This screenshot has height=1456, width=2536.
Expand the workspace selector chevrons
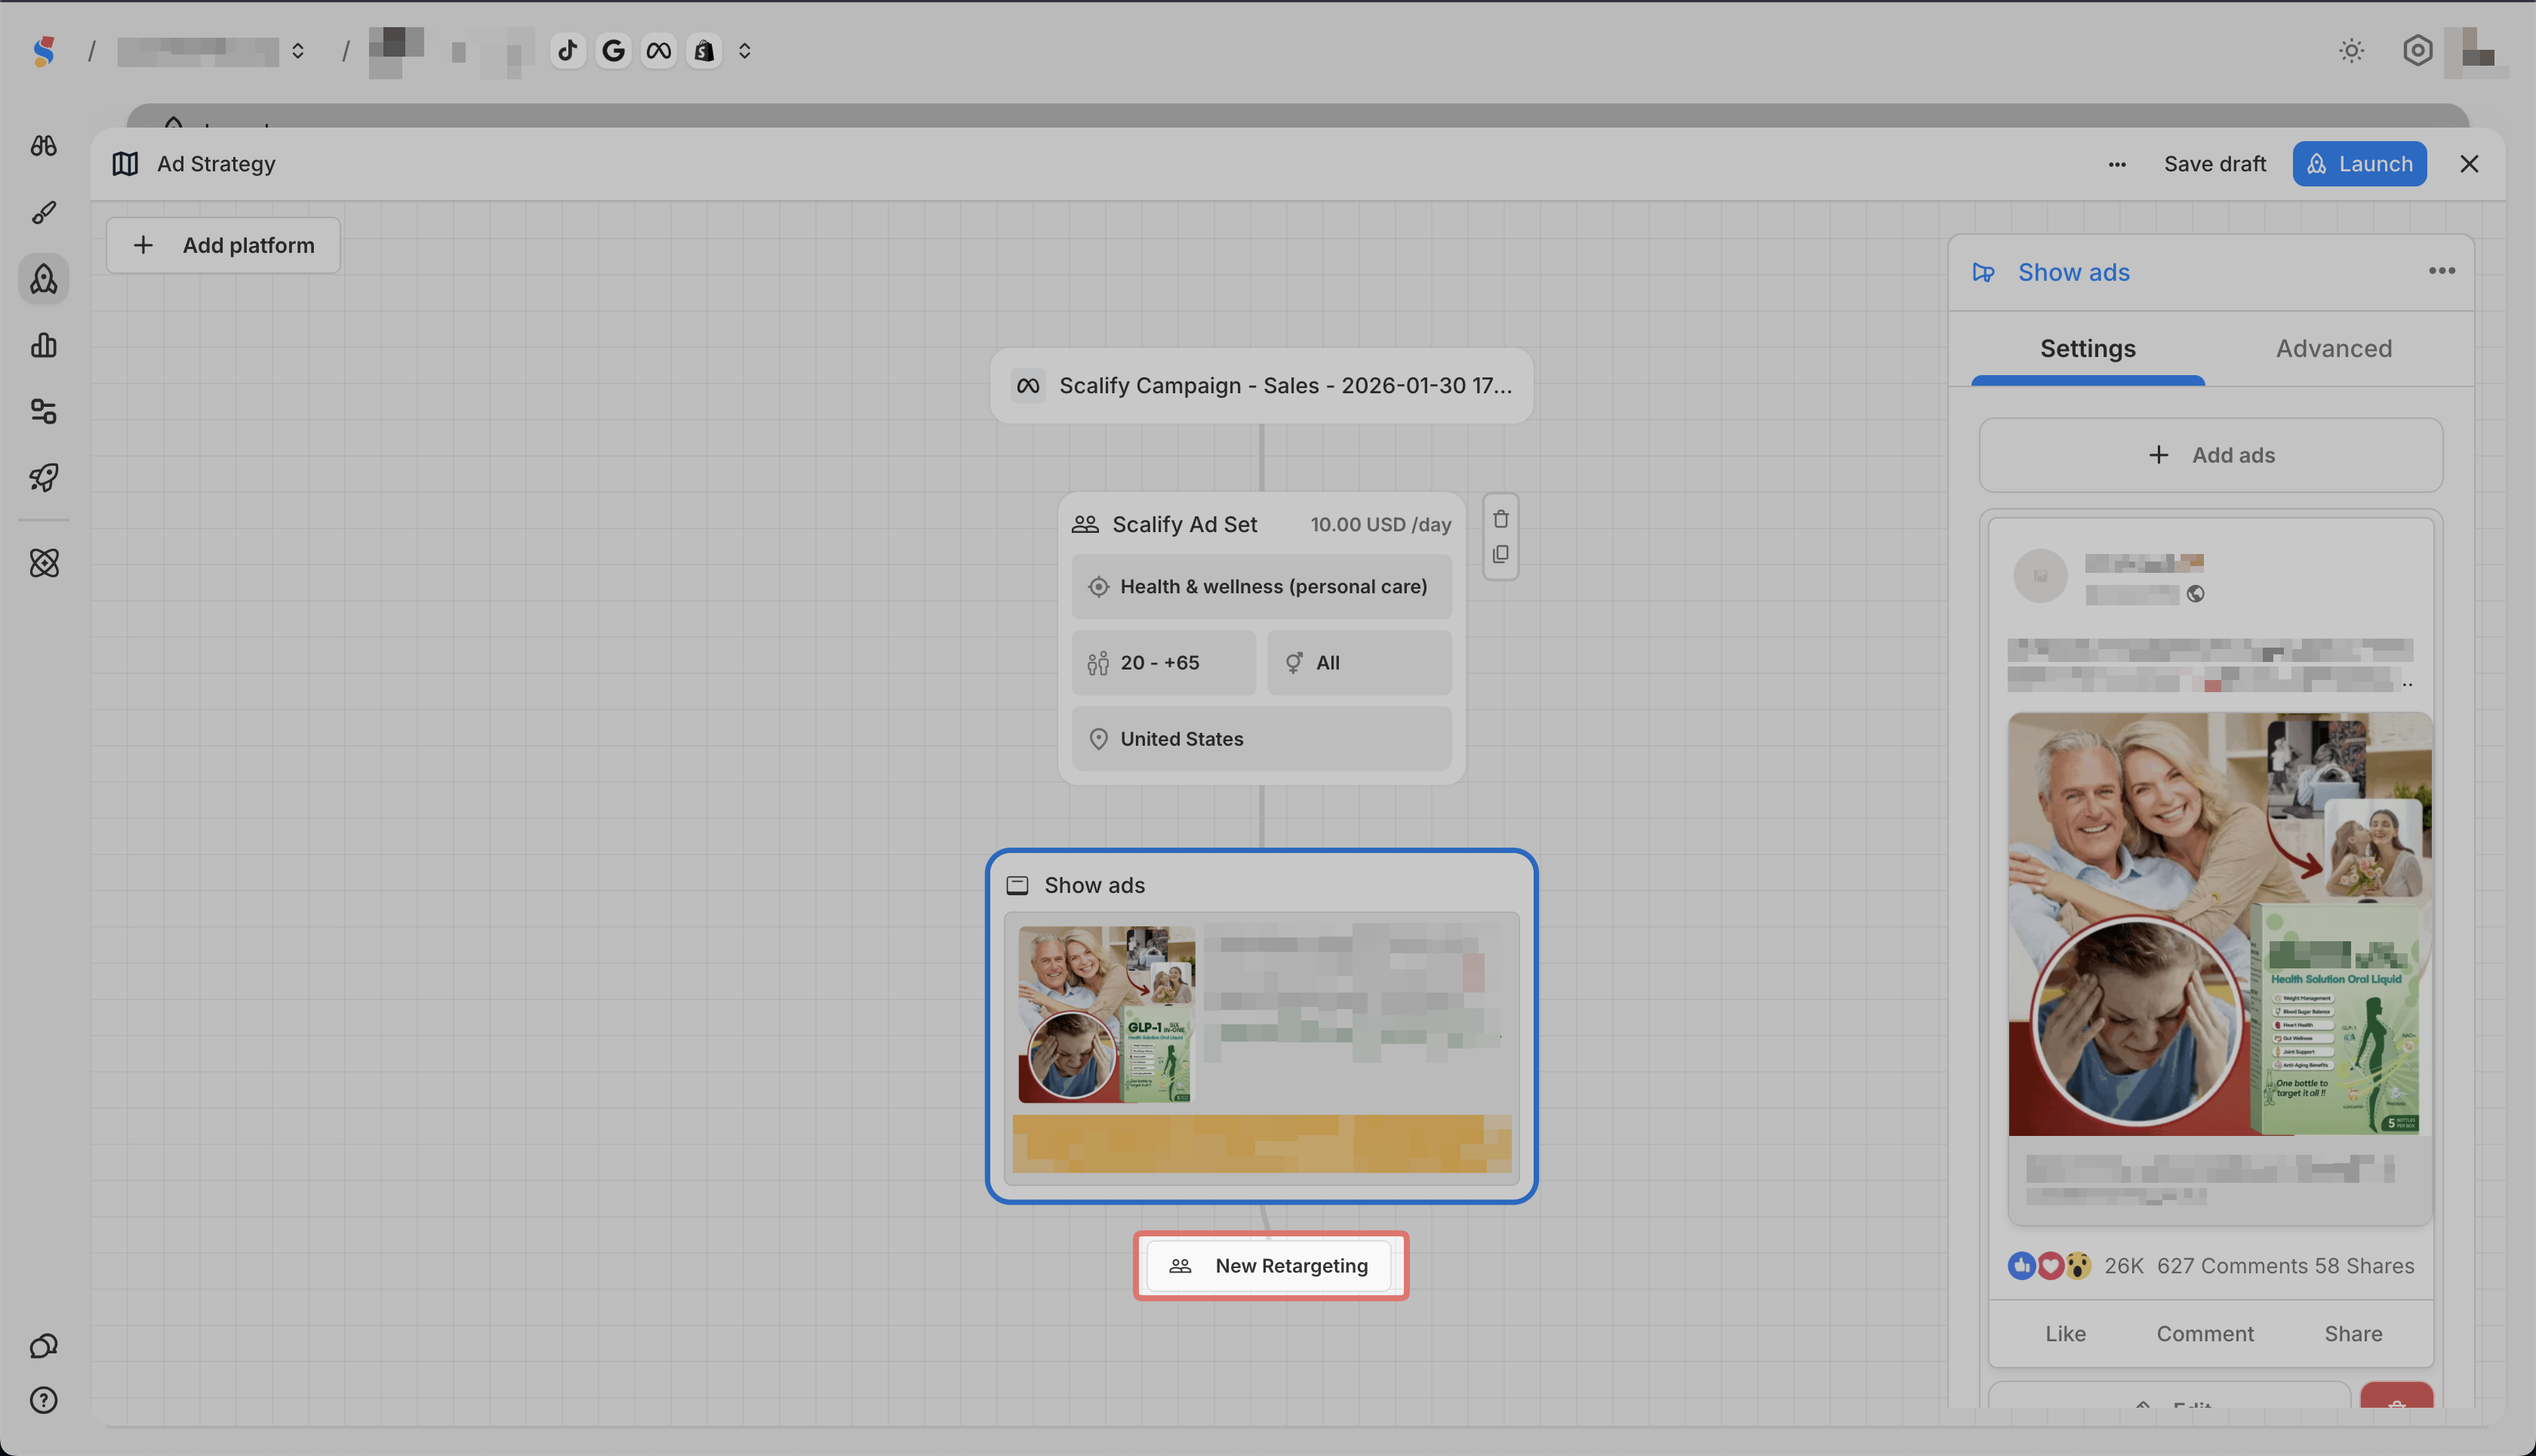[298, 50]
